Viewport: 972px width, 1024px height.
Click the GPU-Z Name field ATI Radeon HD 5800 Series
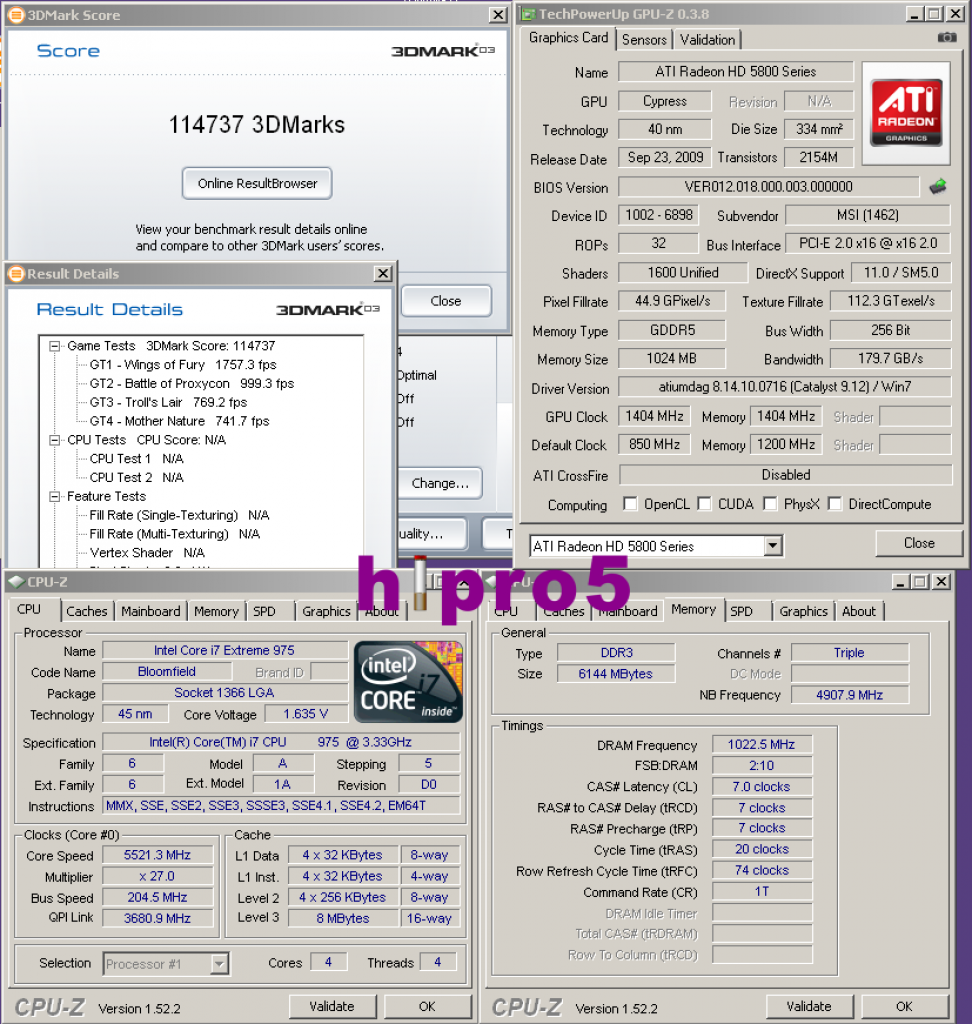coord(736,71)
